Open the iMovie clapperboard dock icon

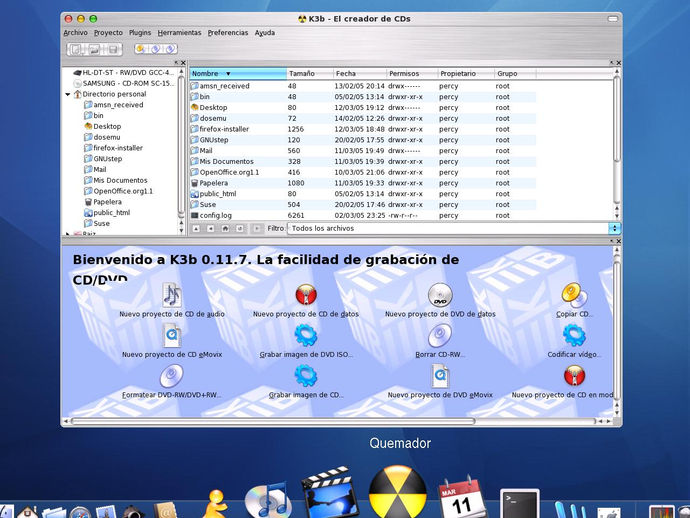click(330, 494)
